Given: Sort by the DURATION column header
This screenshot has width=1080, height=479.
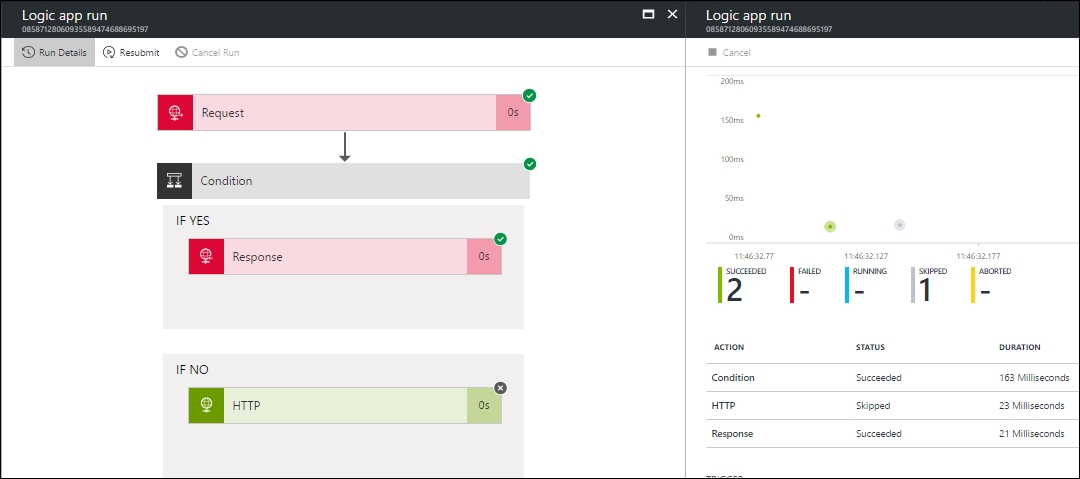Looking at the screenshot, I should (x=1019, y=347).
